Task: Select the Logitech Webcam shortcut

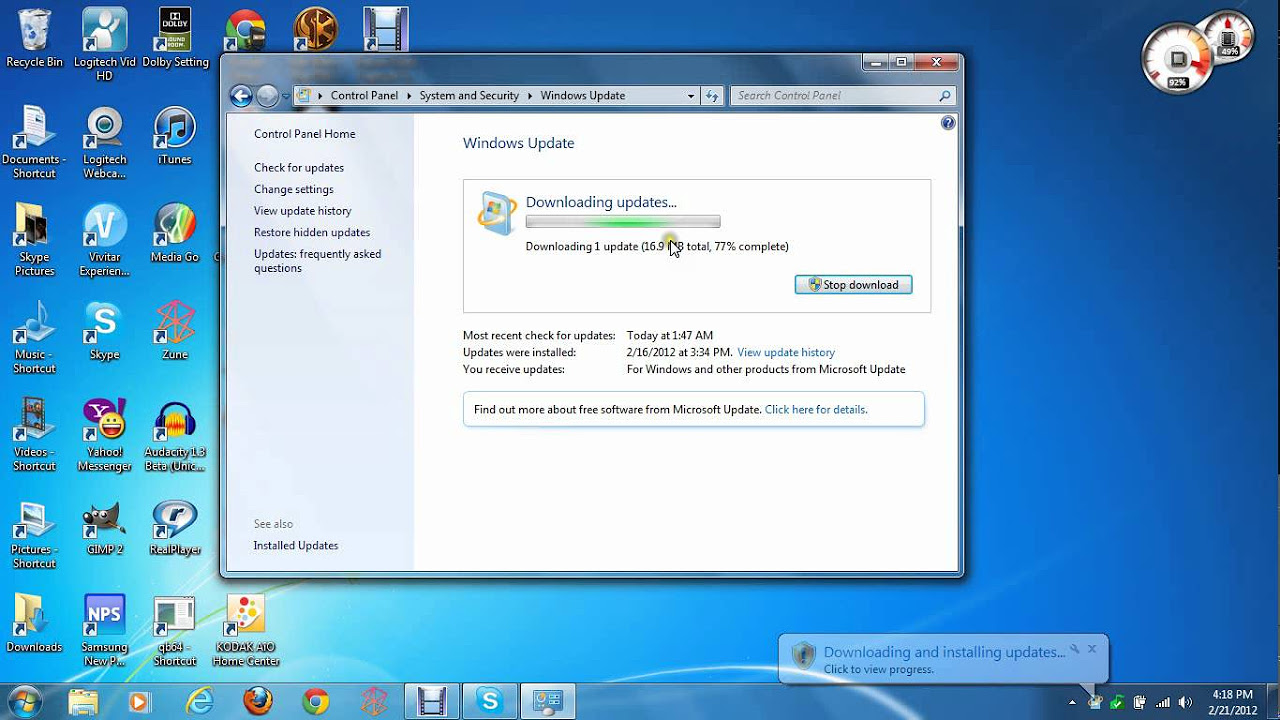Action: coord(104,143)
